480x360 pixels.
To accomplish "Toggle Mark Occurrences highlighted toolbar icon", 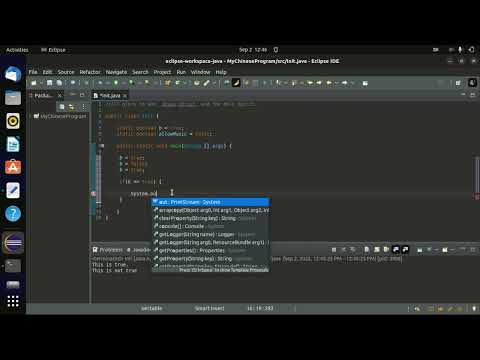I will [x=236, y=83].
